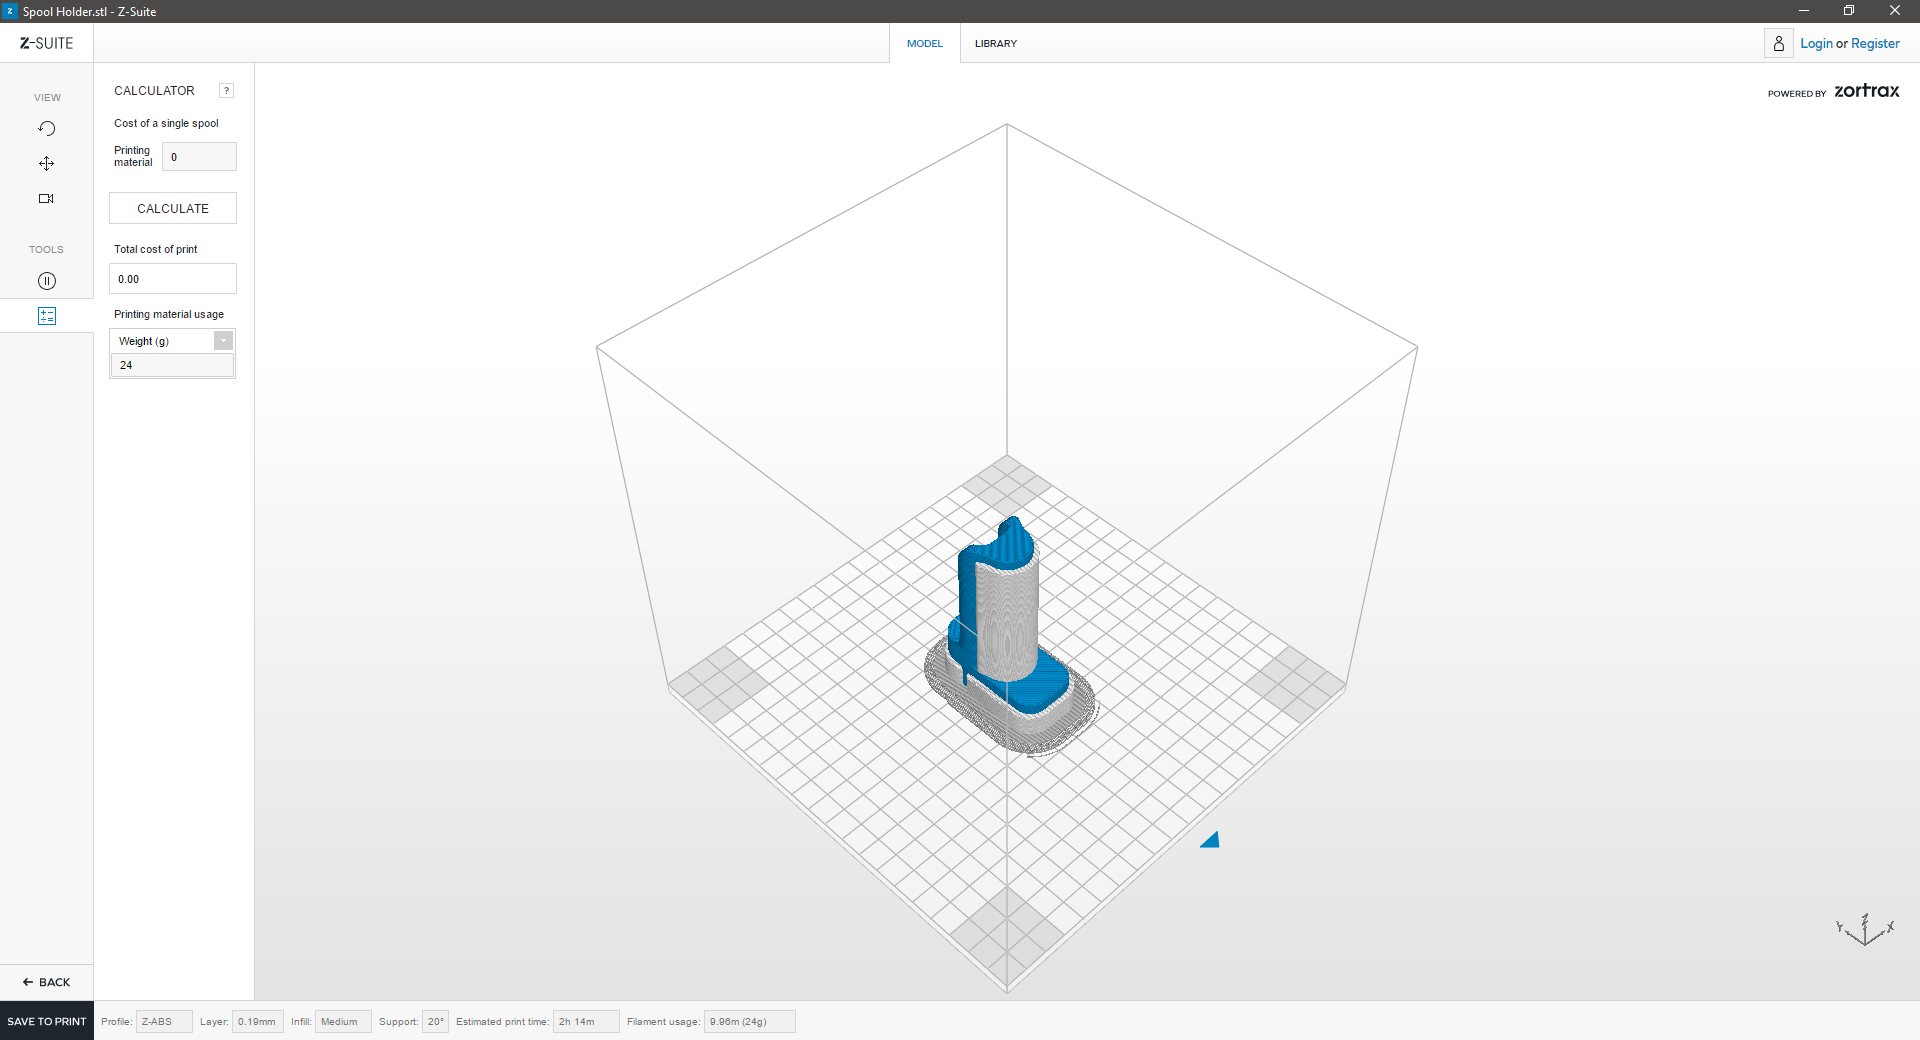Expand the Weight (g) unit dropdown

[223, 341]
